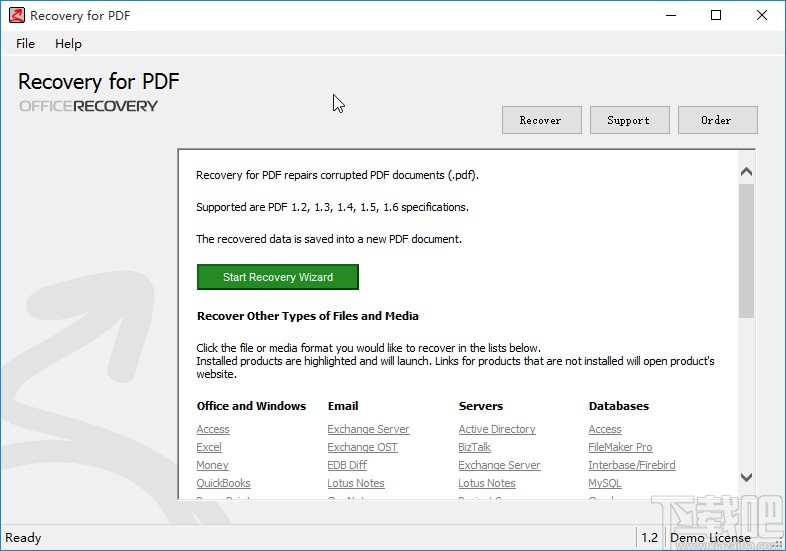
Task: Open the FileMaker Pro link
Action: point(621,447)
